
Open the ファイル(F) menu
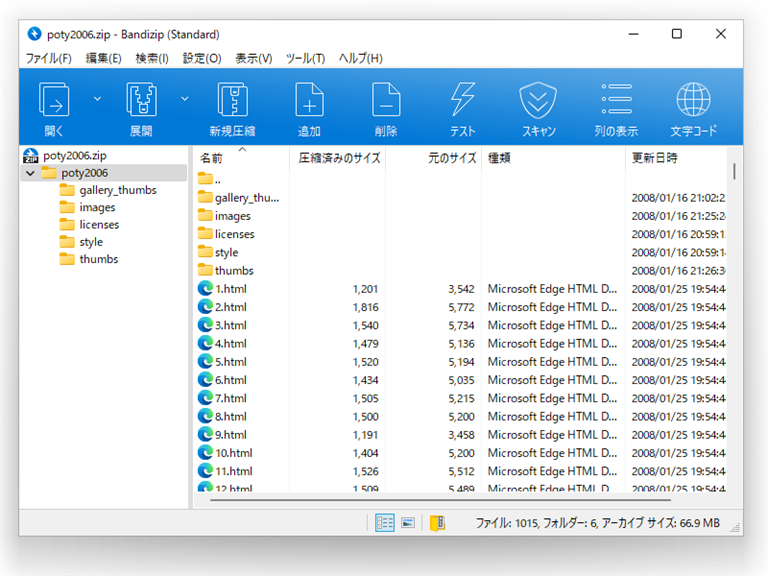click(x=48, y=58)
